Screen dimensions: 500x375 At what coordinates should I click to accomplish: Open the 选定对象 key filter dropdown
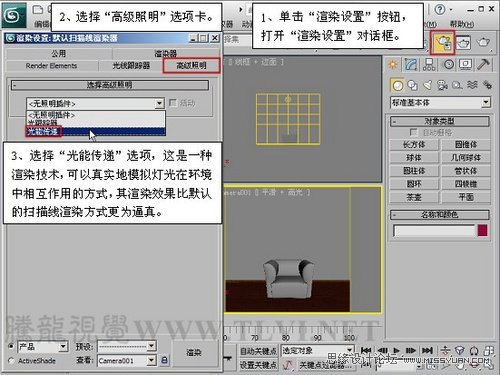tap(349, 350)
